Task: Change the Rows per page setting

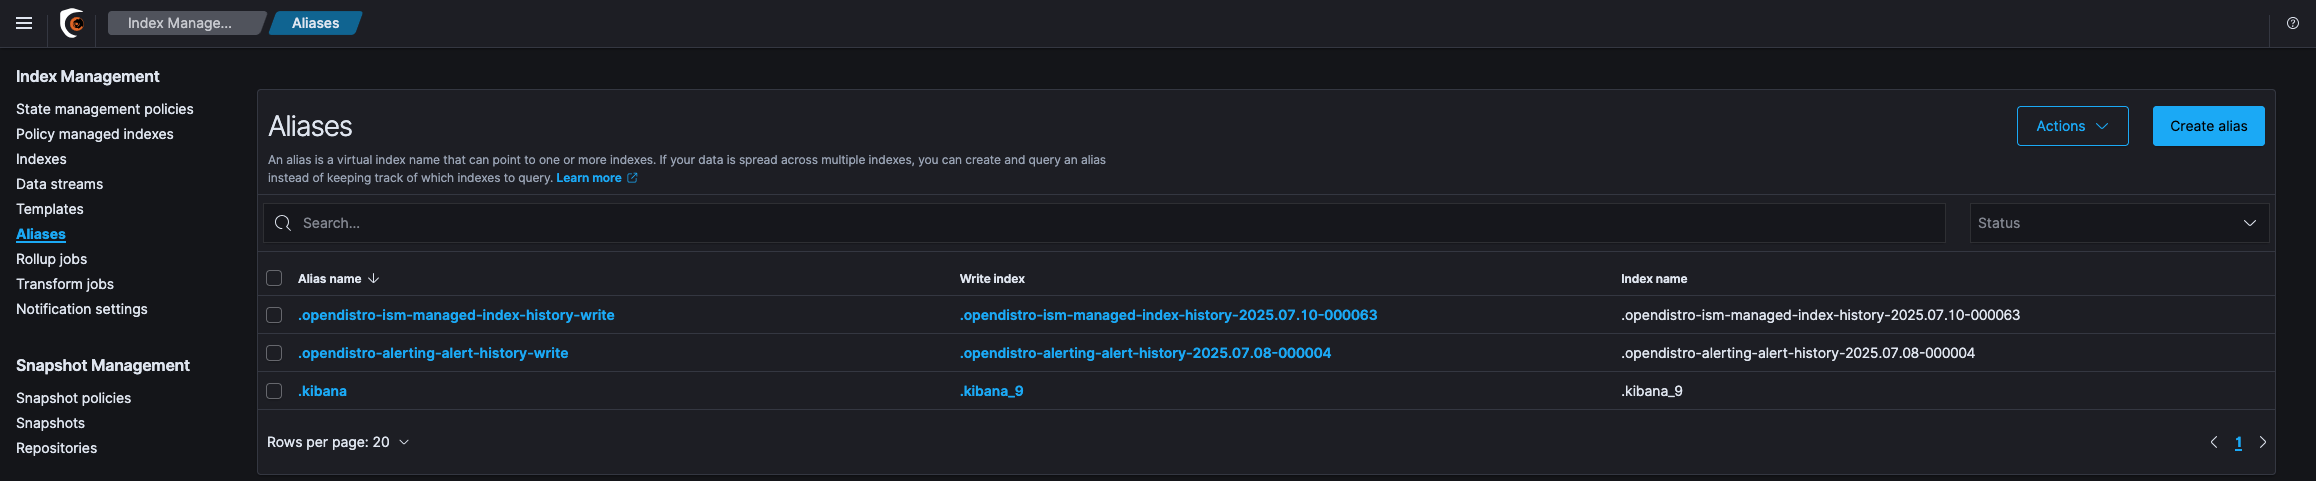Action: pos(338,442)
